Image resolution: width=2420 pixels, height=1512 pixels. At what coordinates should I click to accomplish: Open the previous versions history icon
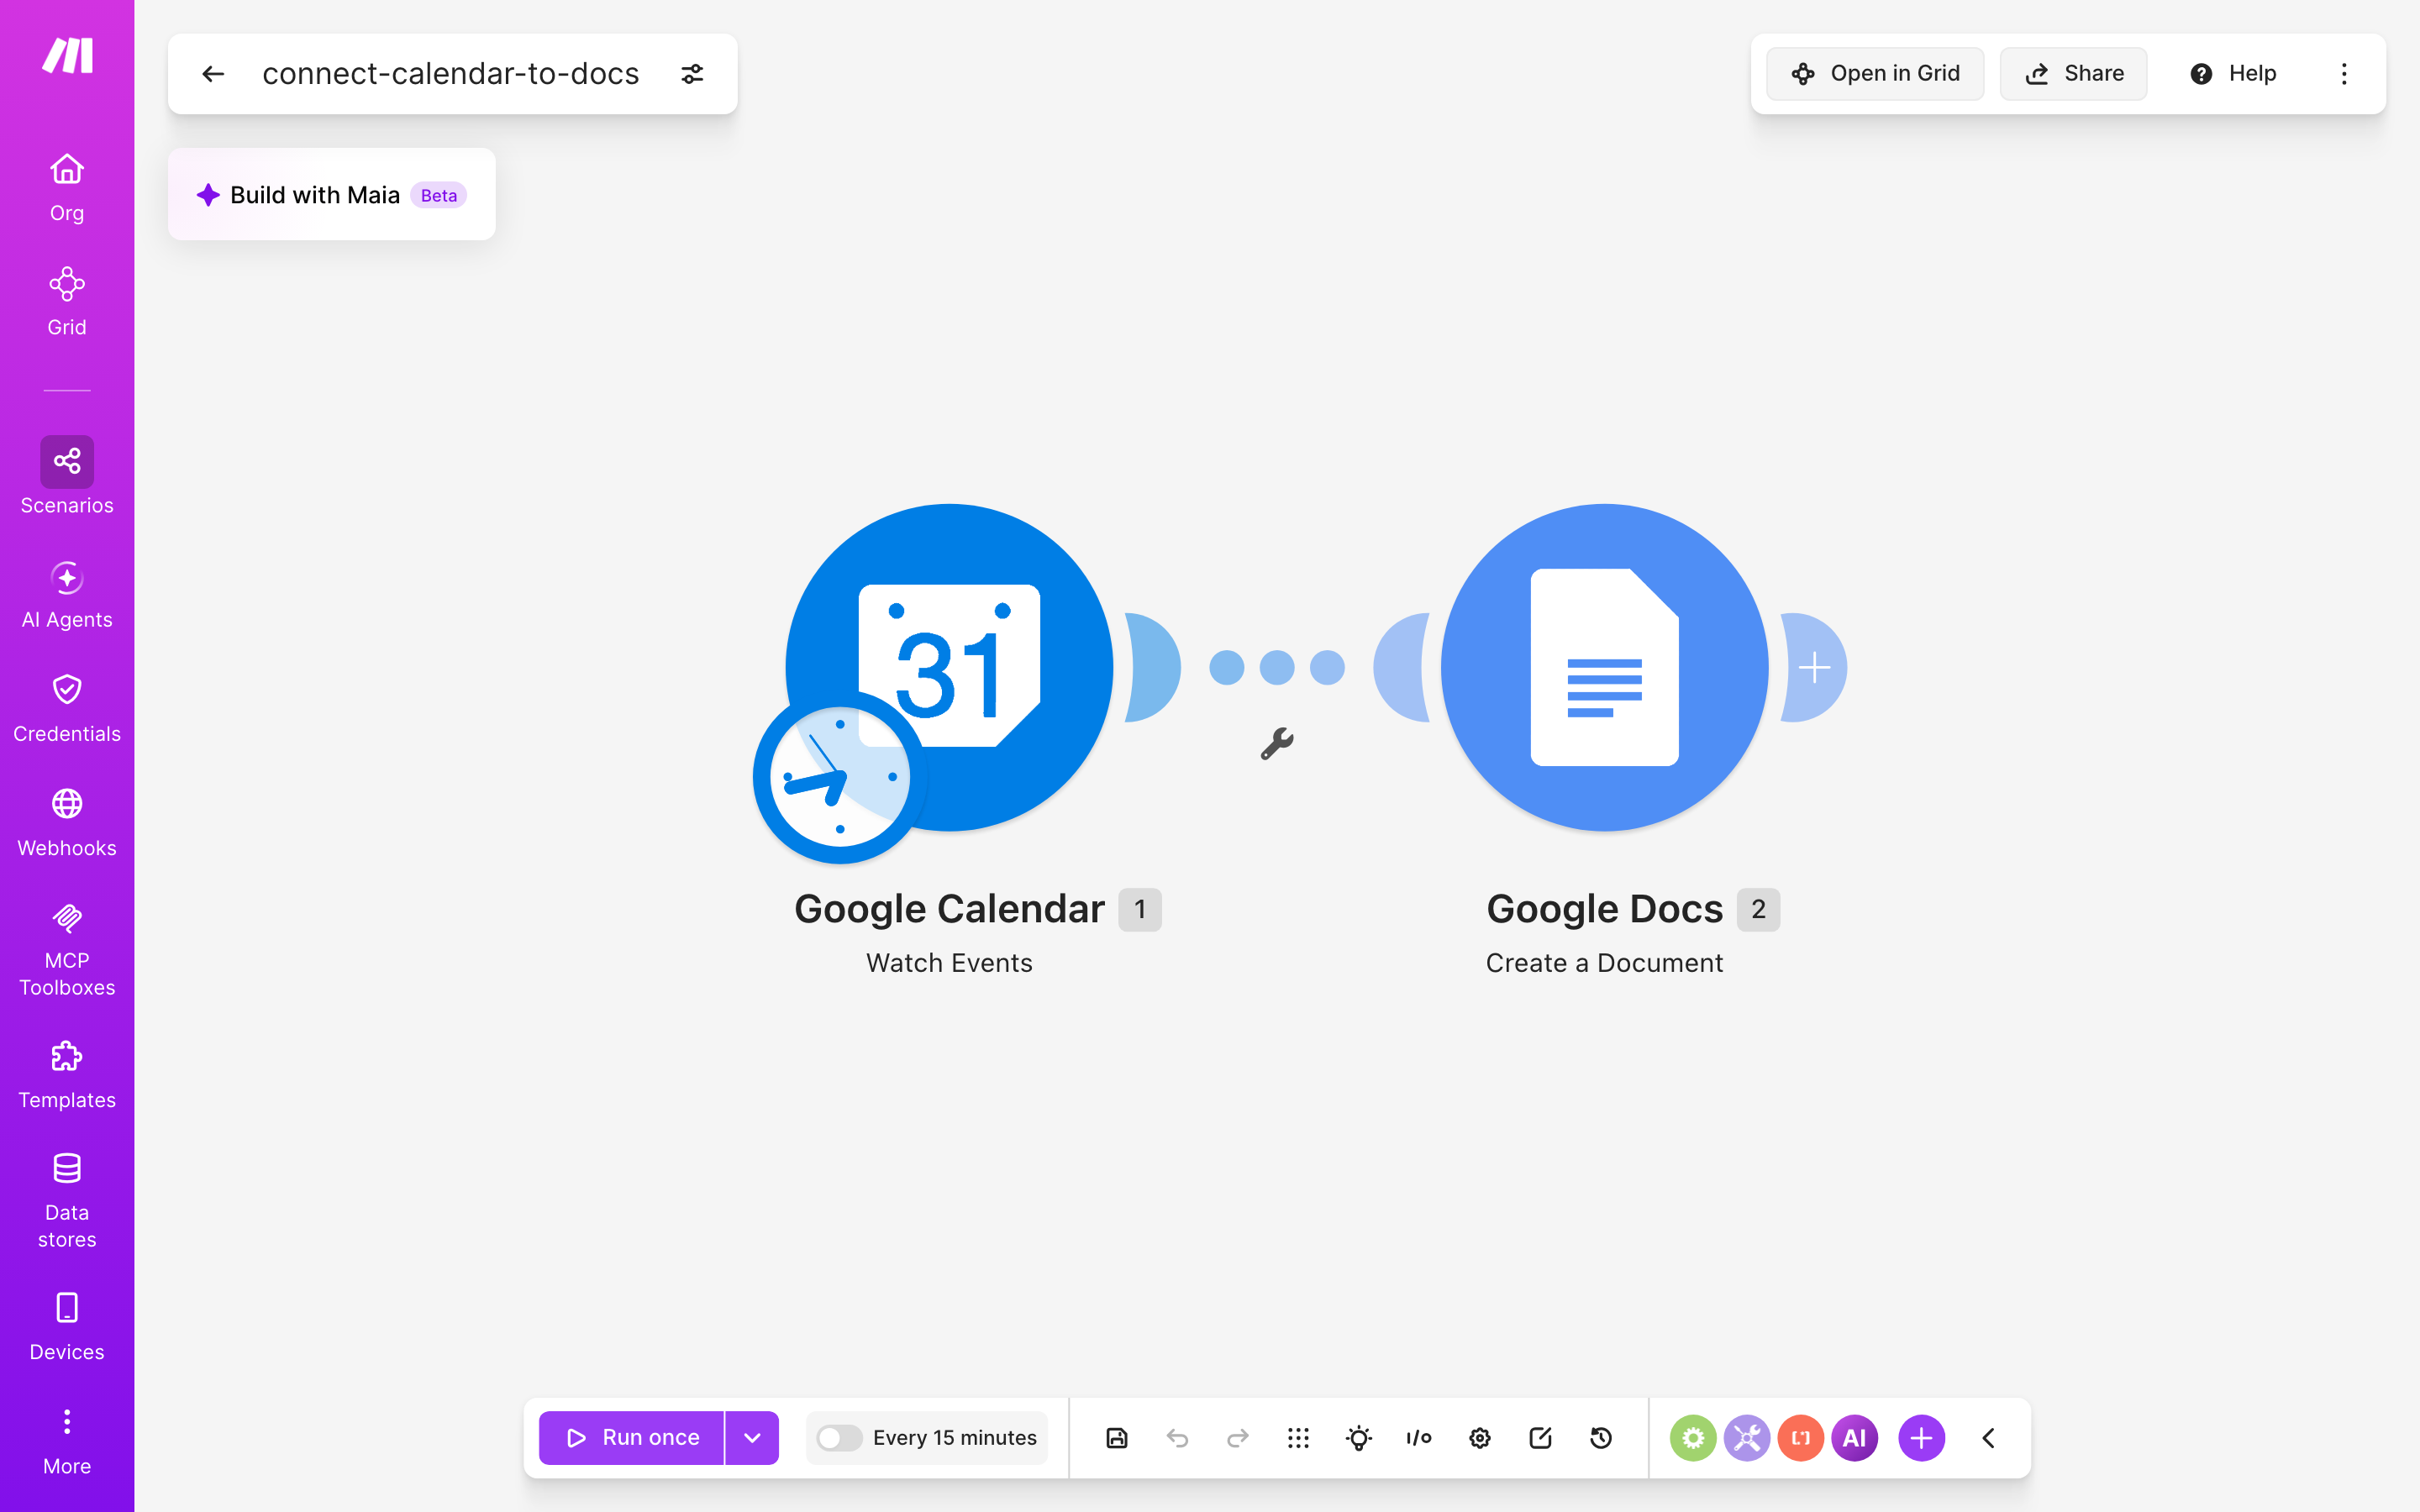pyautogui.click(x=1601, y=1438)
